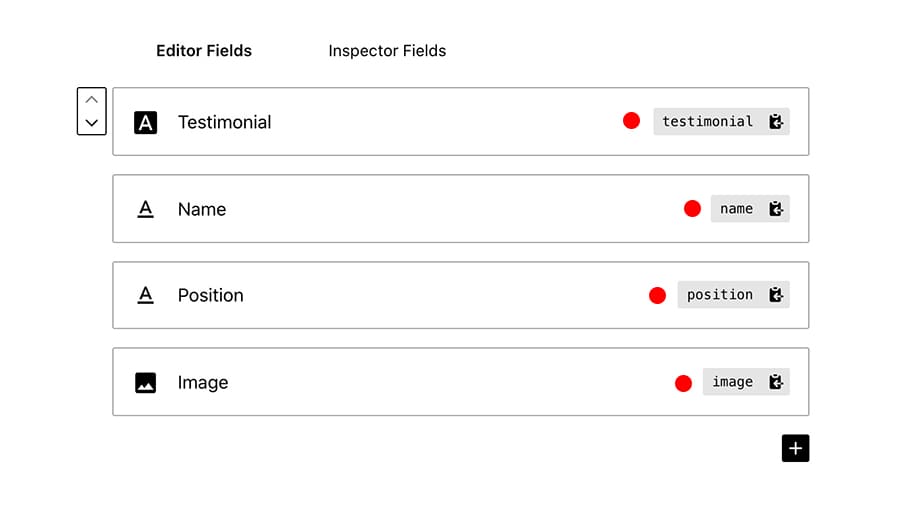Click red dot beside name slug

pyautogui.click(x=692, y=209)
